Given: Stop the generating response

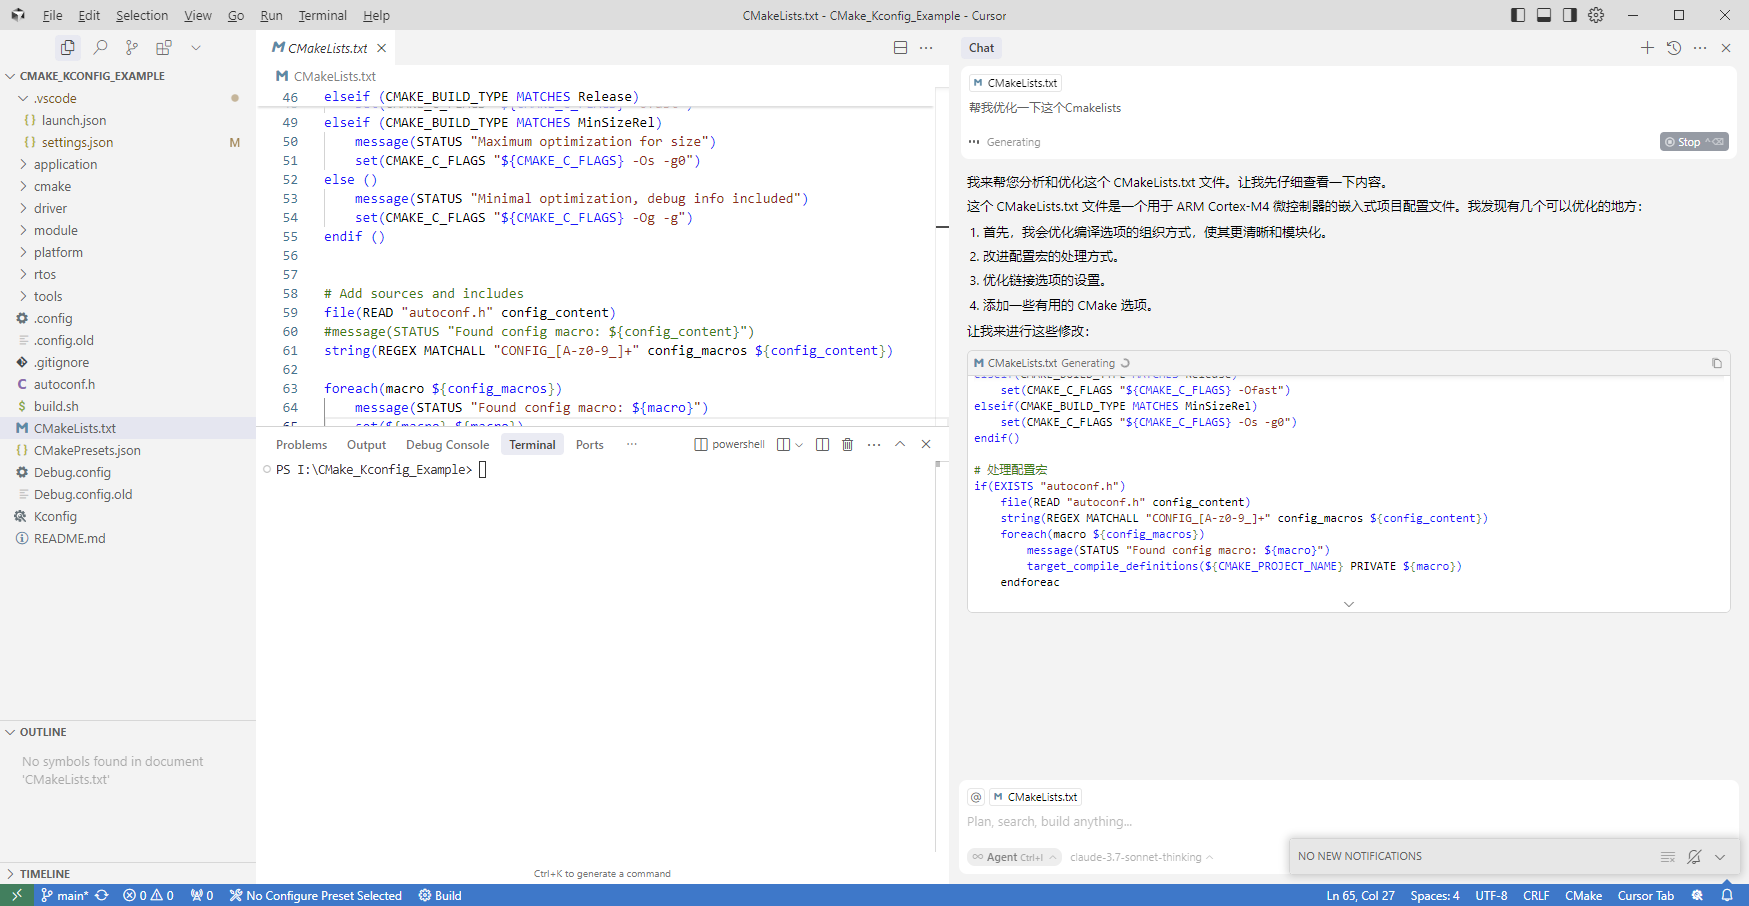Looking at the screenshot, I should pos(1694,142).
